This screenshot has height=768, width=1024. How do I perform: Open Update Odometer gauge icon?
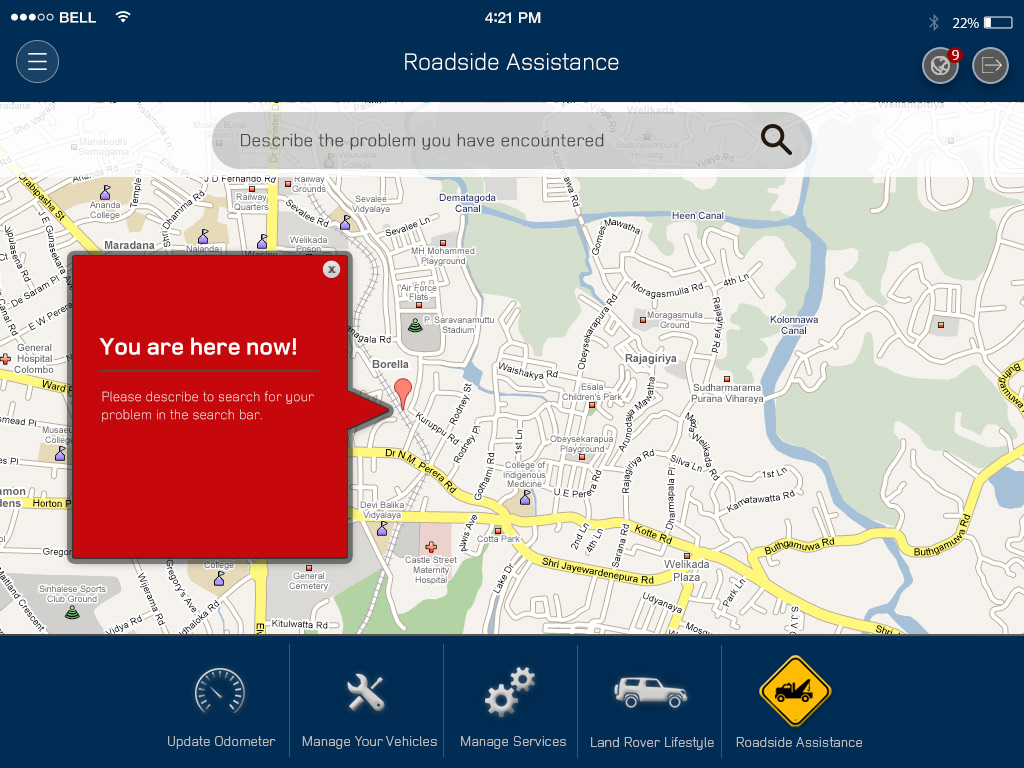tap(220, 692)
